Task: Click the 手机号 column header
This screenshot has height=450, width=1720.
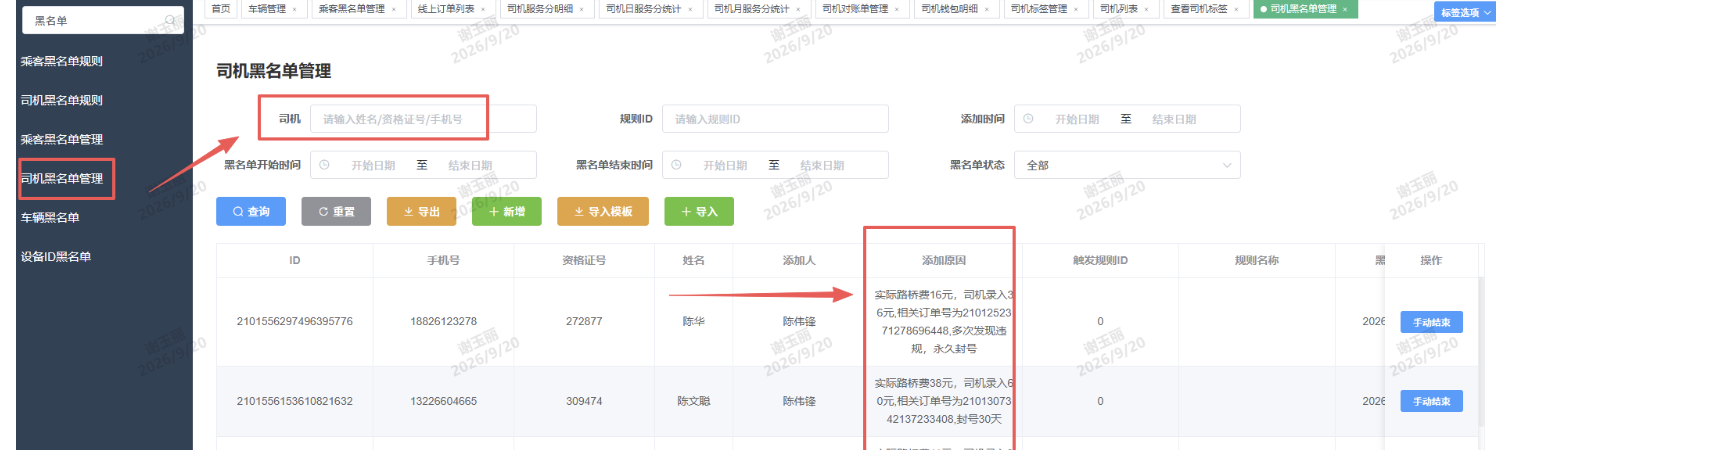Action: [x=443, y=260]
